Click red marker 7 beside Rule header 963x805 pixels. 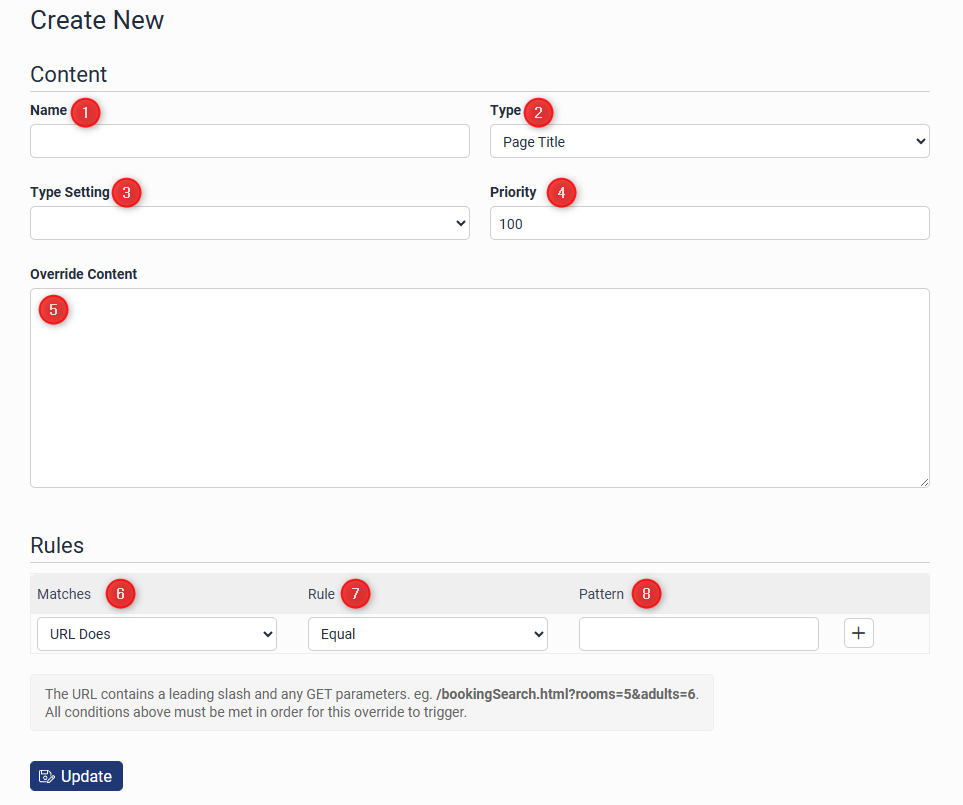355,594
